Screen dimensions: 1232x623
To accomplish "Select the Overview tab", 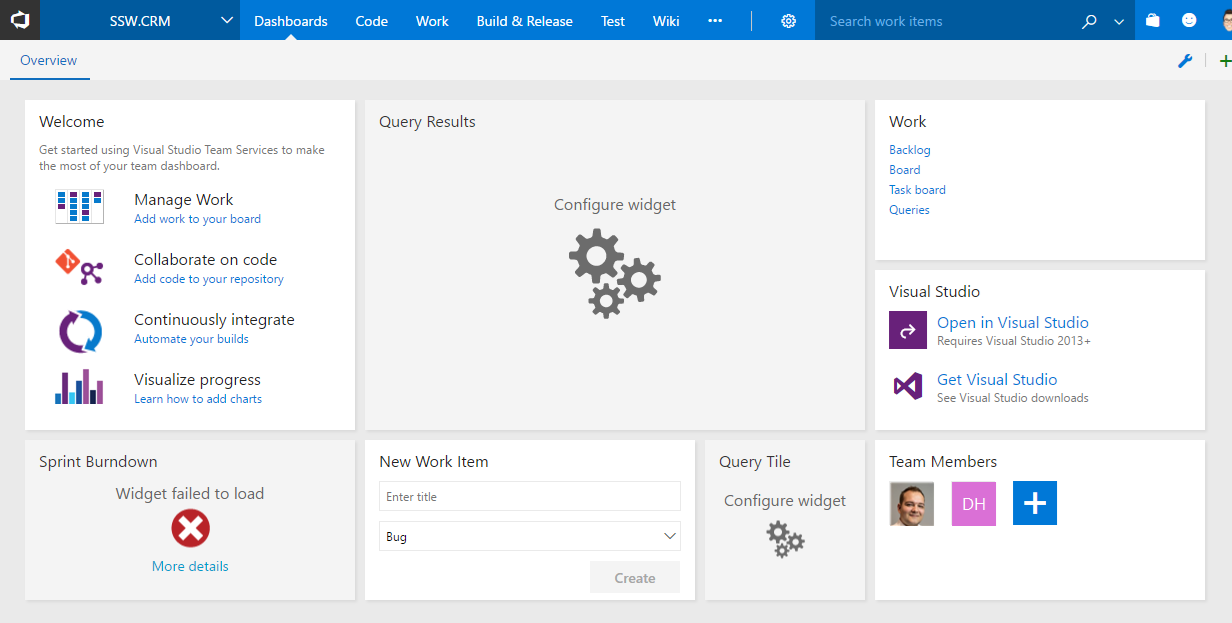I will [48, 61].
